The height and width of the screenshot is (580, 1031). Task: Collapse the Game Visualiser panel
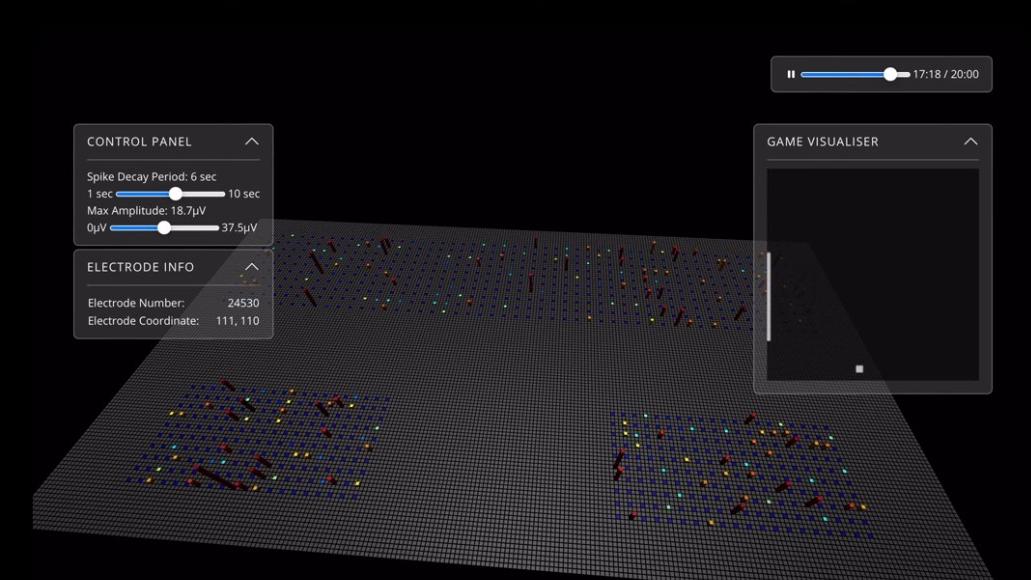970,142
